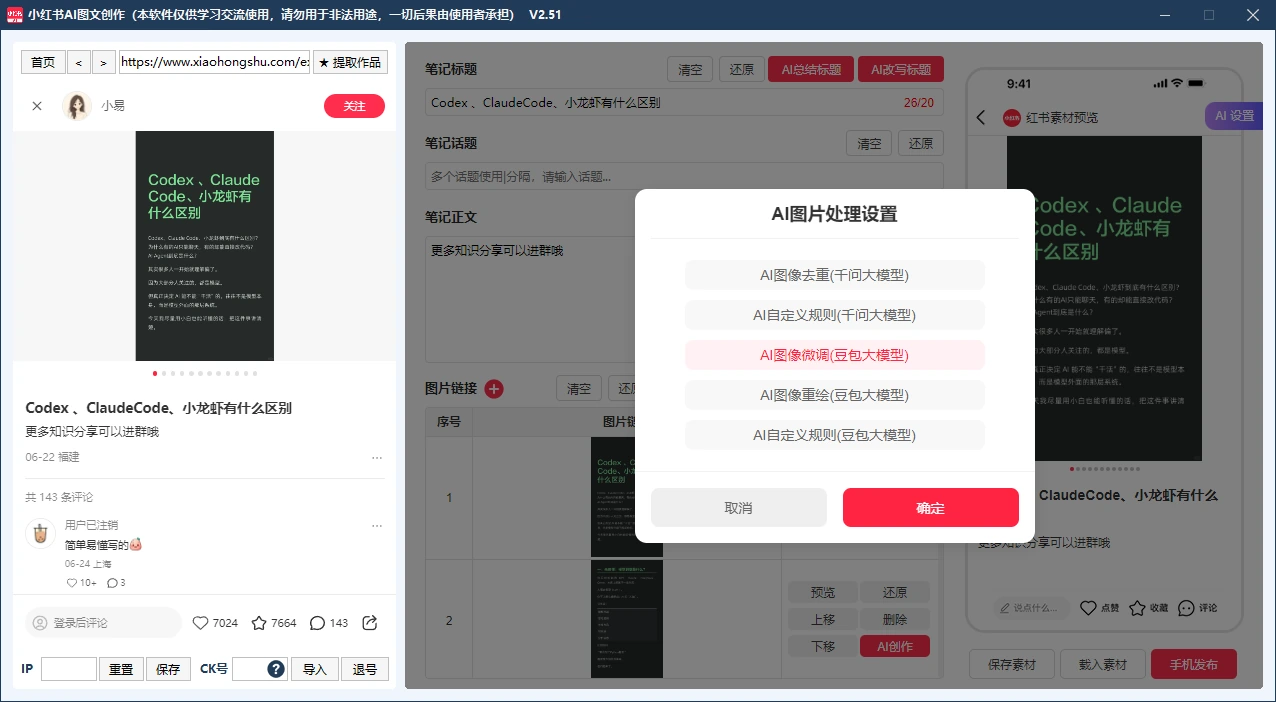
Task: Click the 手机发布 button
Action: (1193, 664)
